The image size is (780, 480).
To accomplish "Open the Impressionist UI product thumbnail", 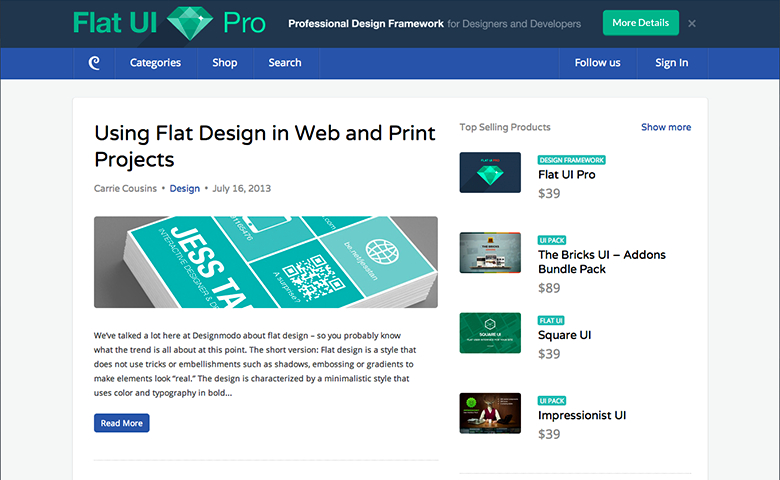I will click(x=490, y=413).
